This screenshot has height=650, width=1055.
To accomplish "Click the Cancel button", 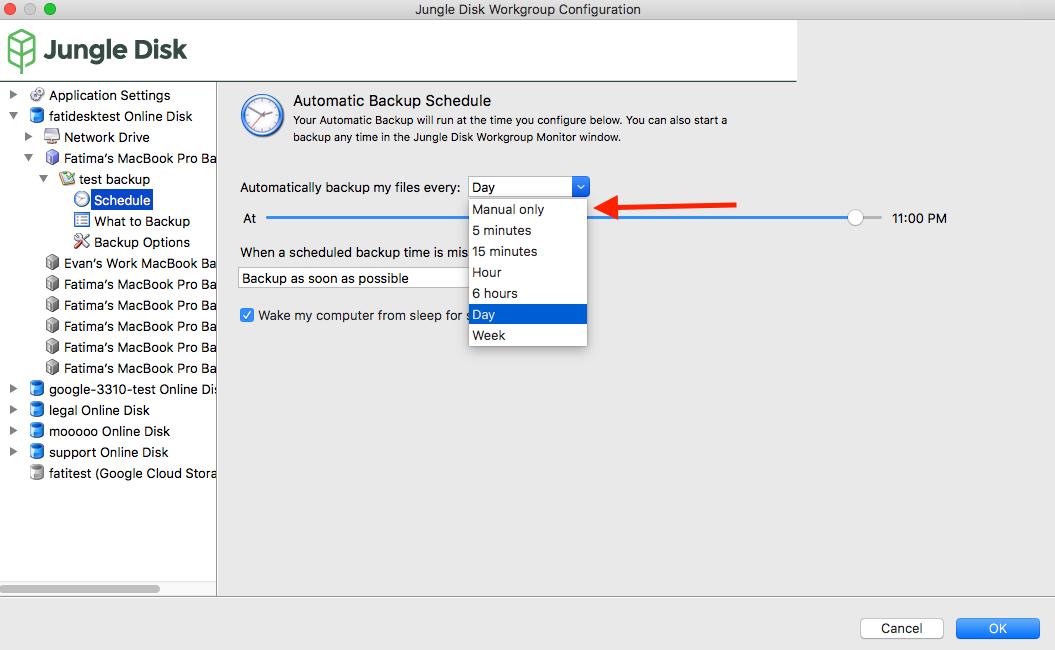I will [902, 628].
